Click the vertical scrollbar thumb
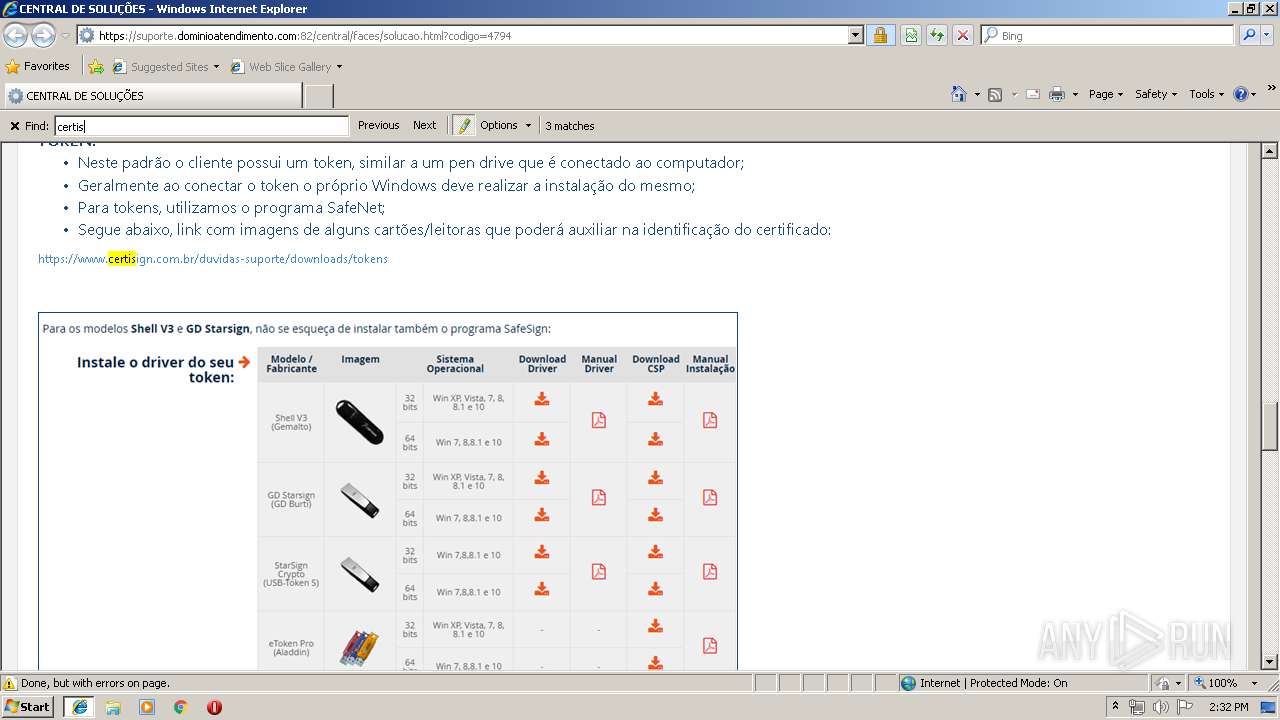 click(x=1270, y=426)
